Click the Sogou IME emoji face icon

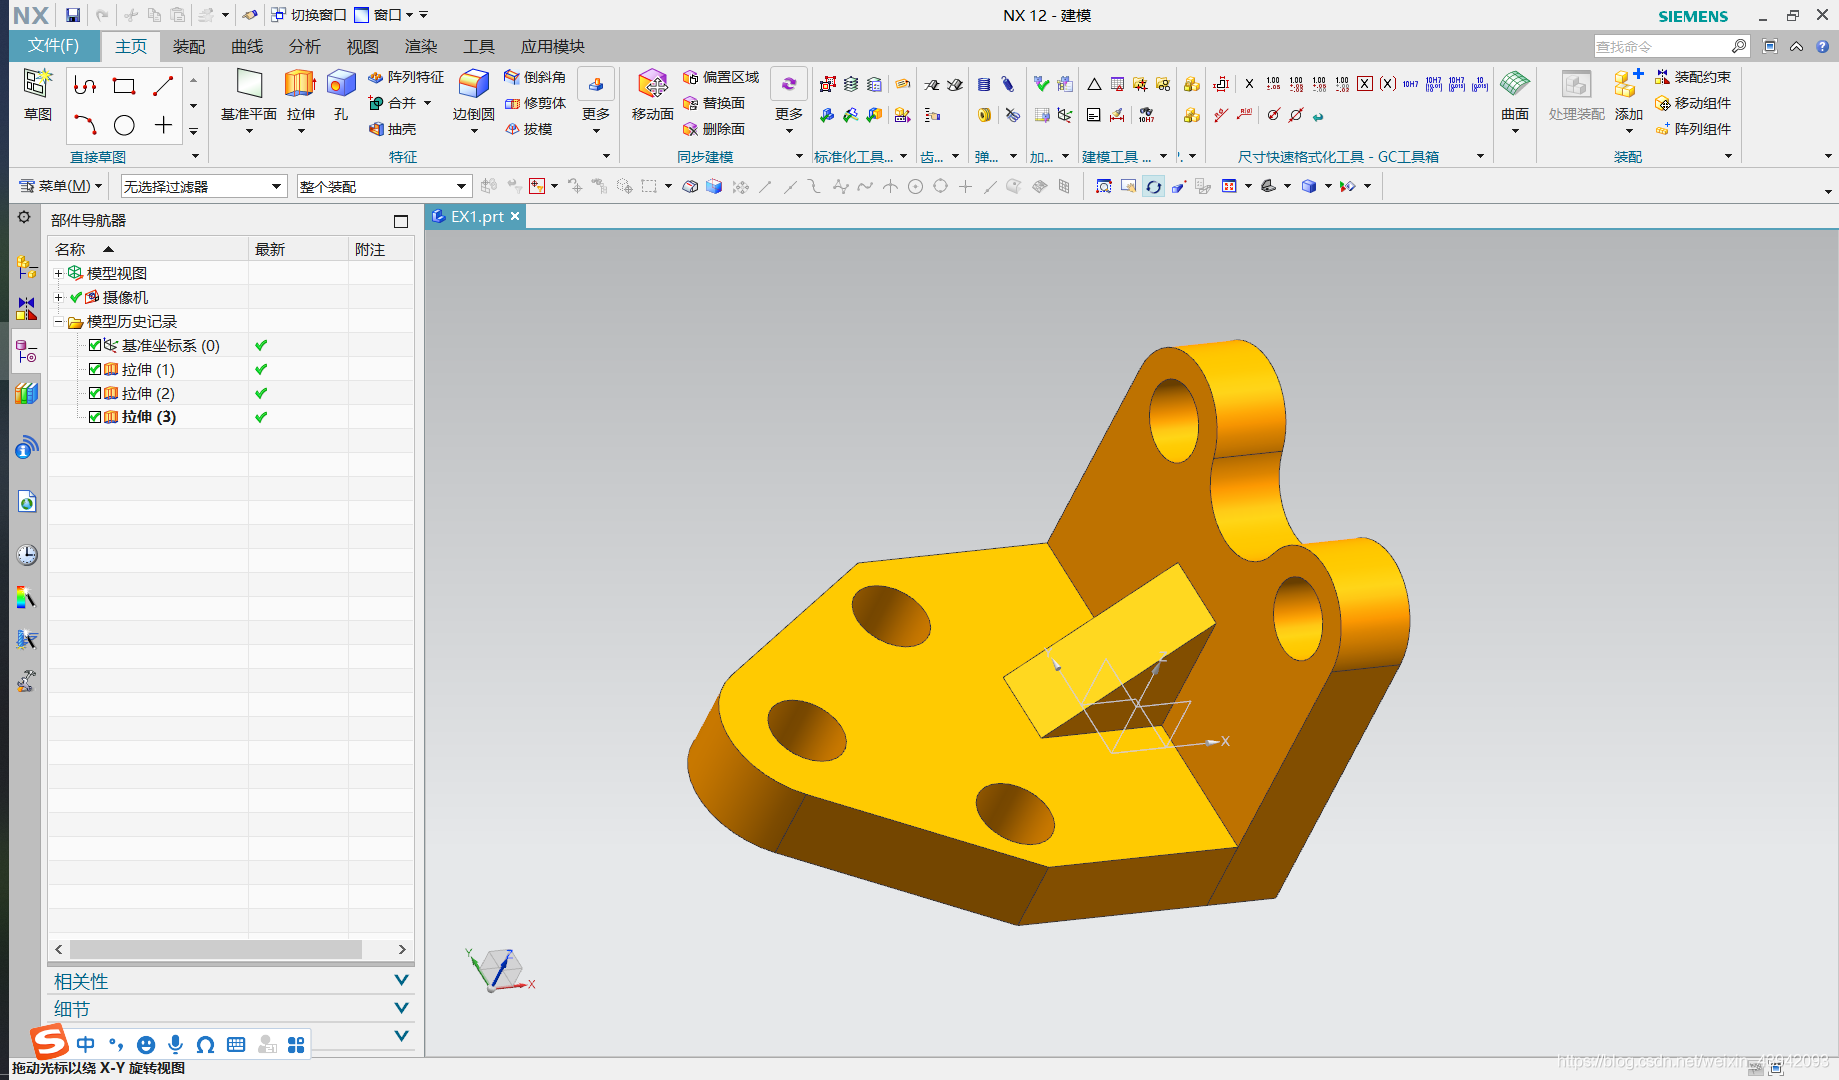click(x=146, y=1044)
